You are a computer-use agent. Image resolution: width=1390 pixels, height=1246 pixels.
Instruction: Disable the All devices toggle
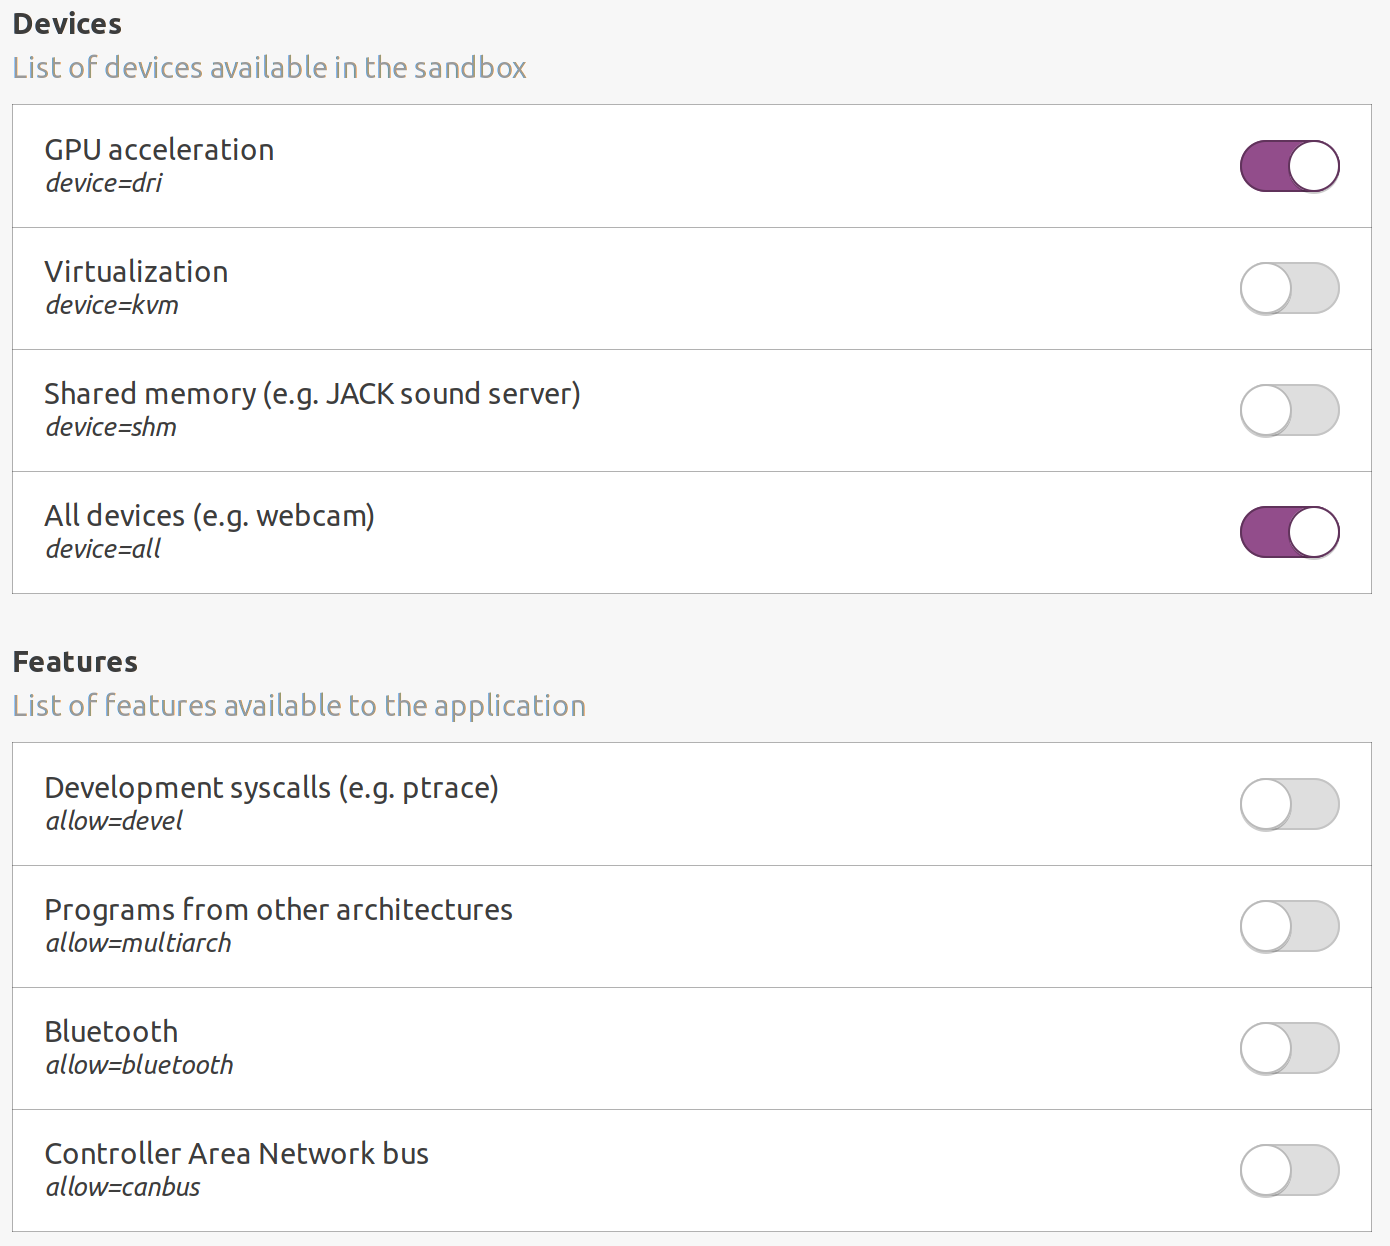tap(1289, 532)
